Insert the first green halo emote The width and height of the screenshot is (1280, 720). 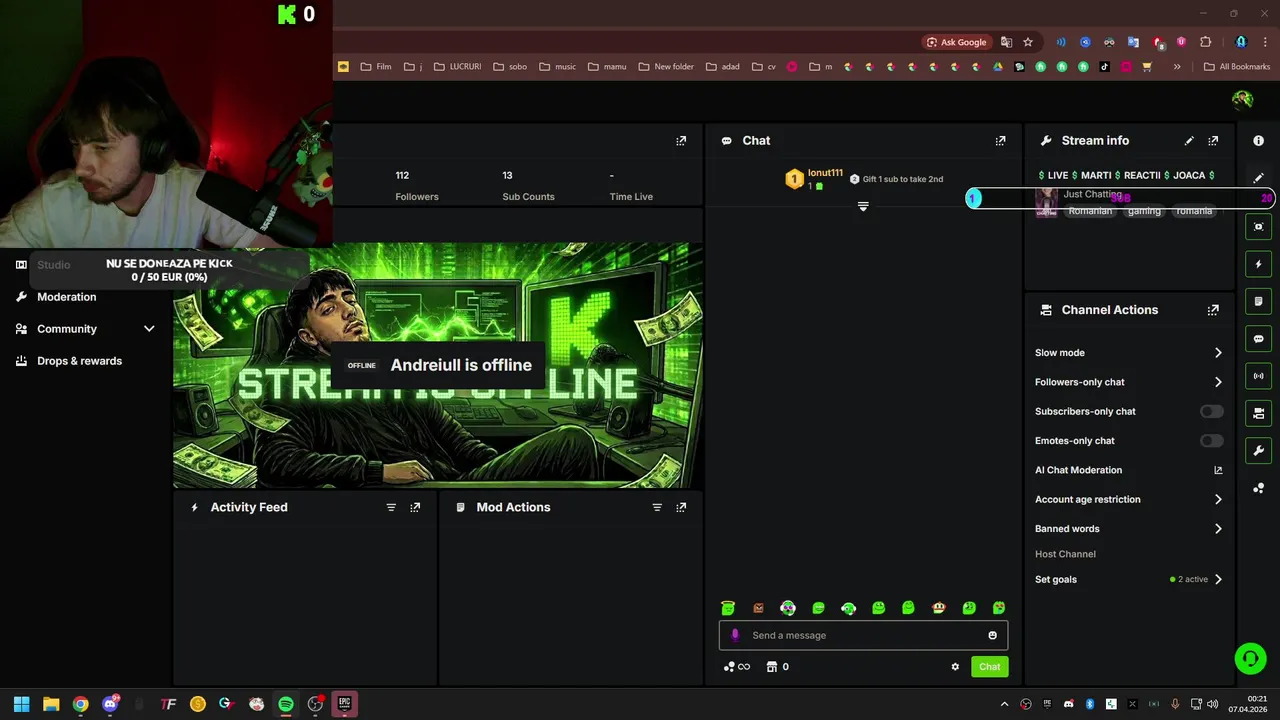pos(728,608)
